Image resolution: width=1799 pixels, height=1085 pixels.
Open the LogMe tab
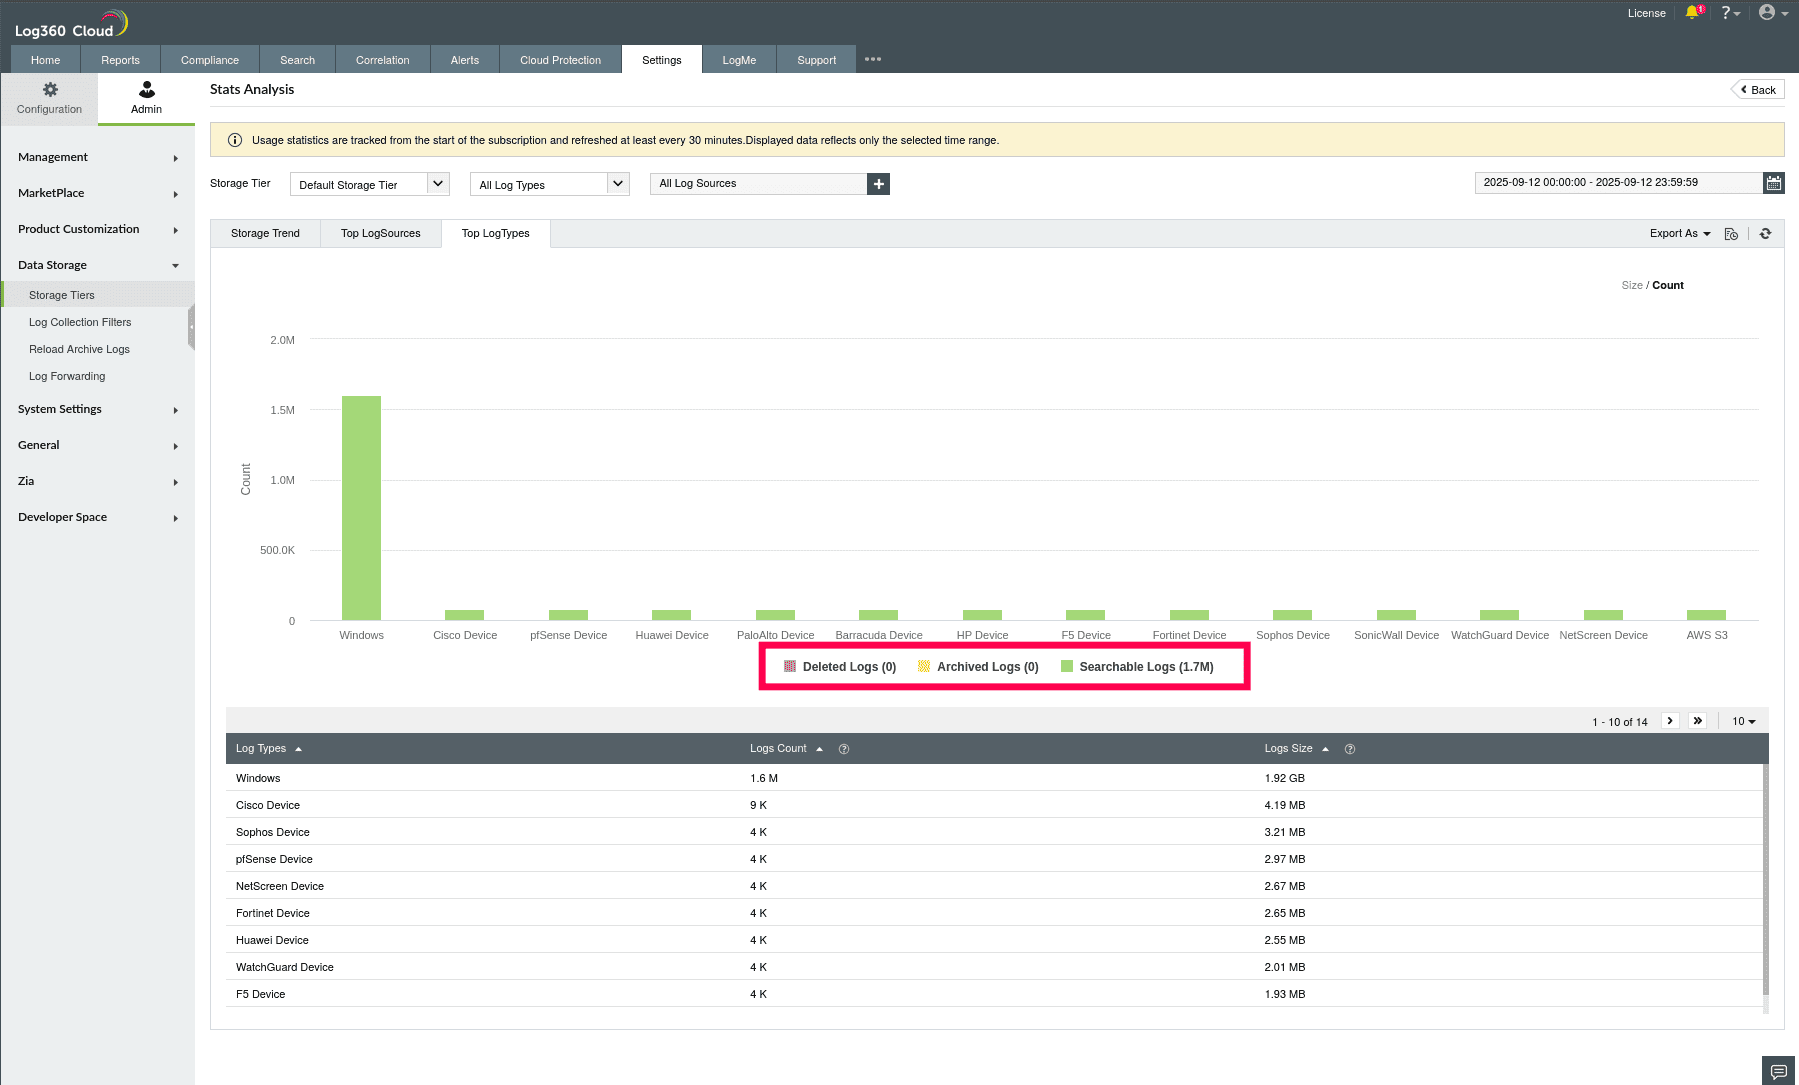pyautogui.click(x=739, y=60)
